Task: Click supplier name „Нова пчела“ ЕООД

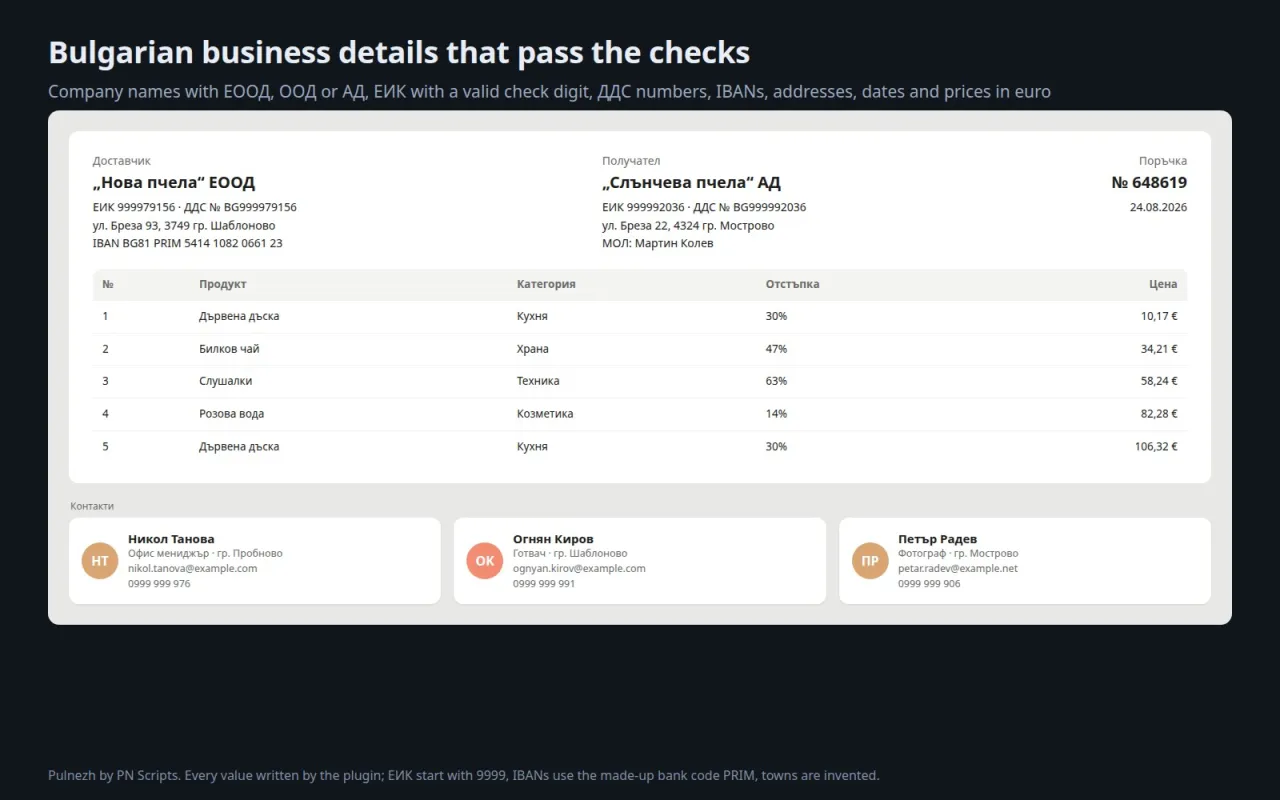Action: pos(174,183)
